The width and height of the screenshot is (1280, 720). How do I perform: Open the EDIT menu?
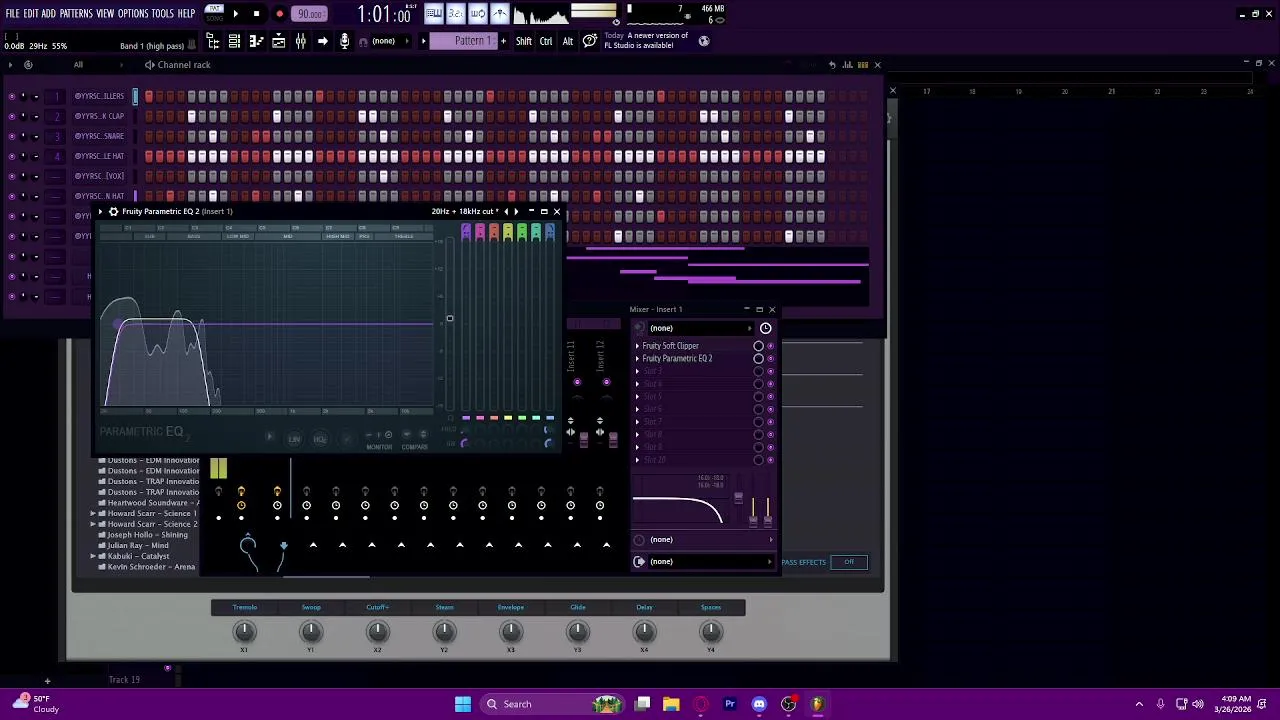[30, 14]
